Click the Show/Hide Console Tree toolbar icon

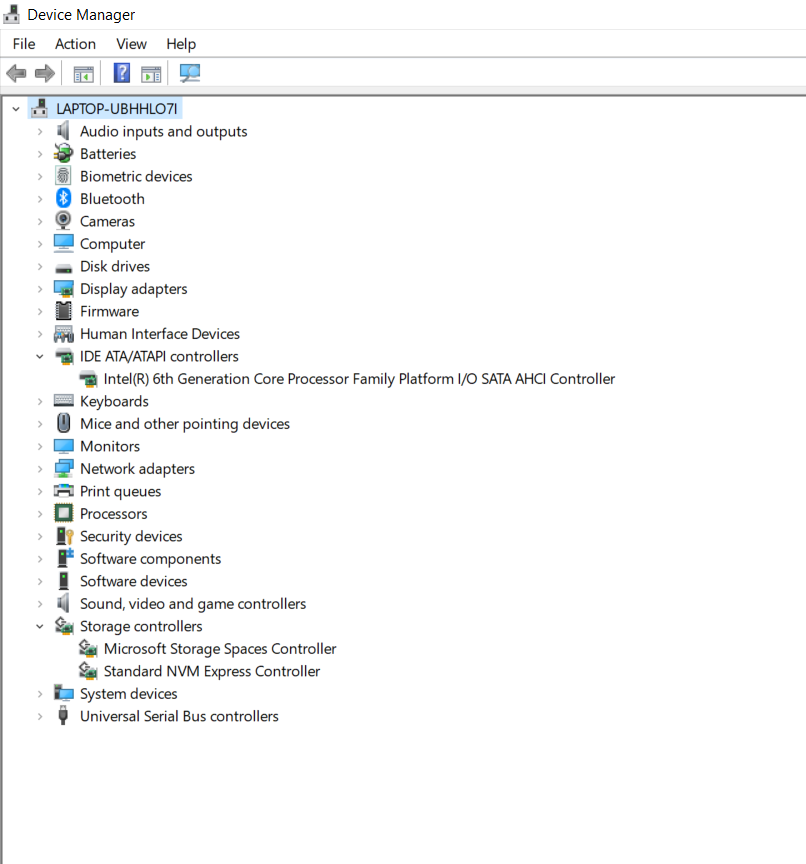[x=83, y=72]
